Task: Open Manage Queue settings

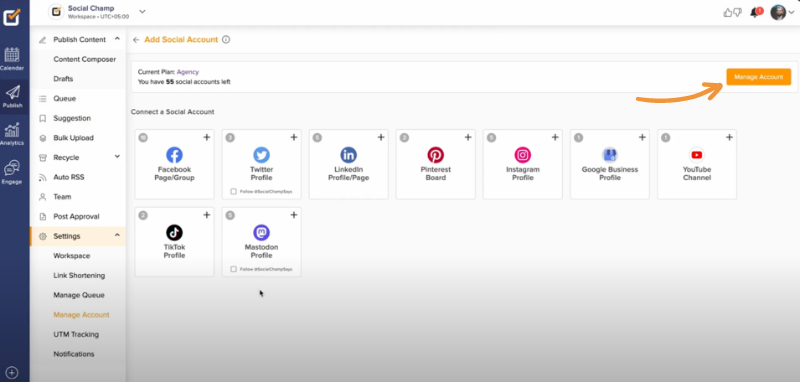Action: (x=79, y=295)
